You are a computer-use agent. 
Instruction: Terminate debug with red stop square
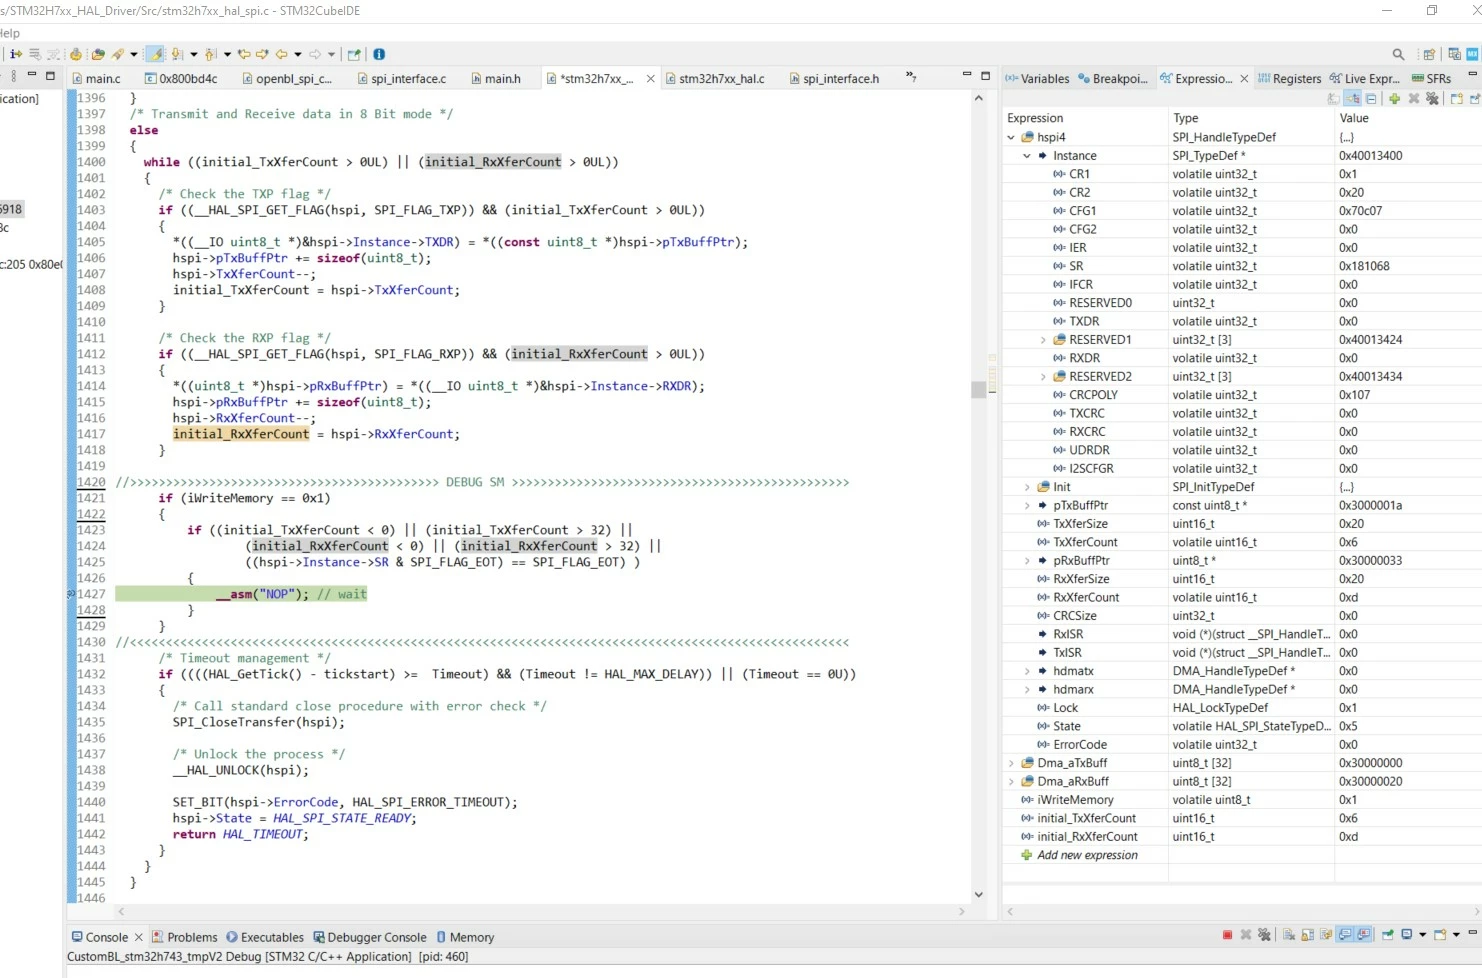(1227, 935)
